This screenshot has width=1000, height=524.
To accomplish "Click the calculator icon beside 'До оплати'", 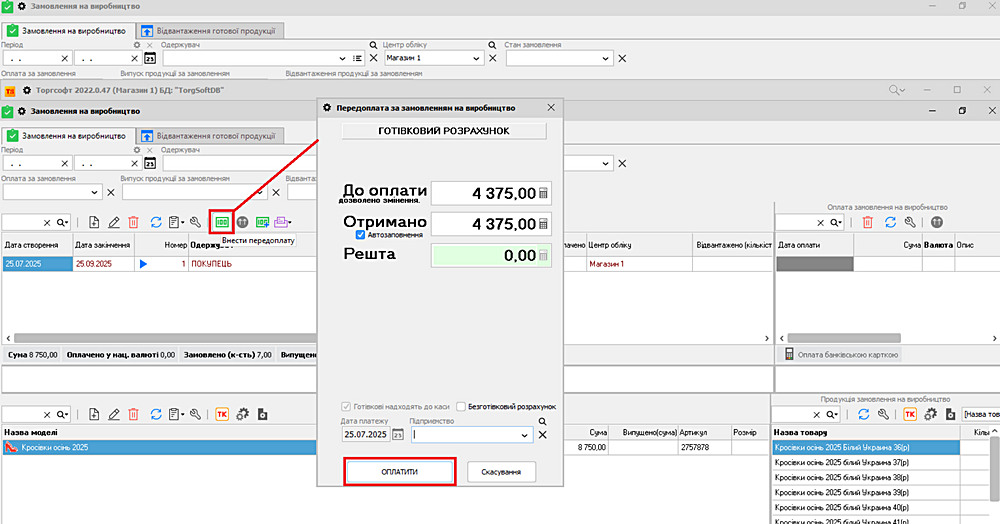I will pyautogui.click(x=544, y=194).
